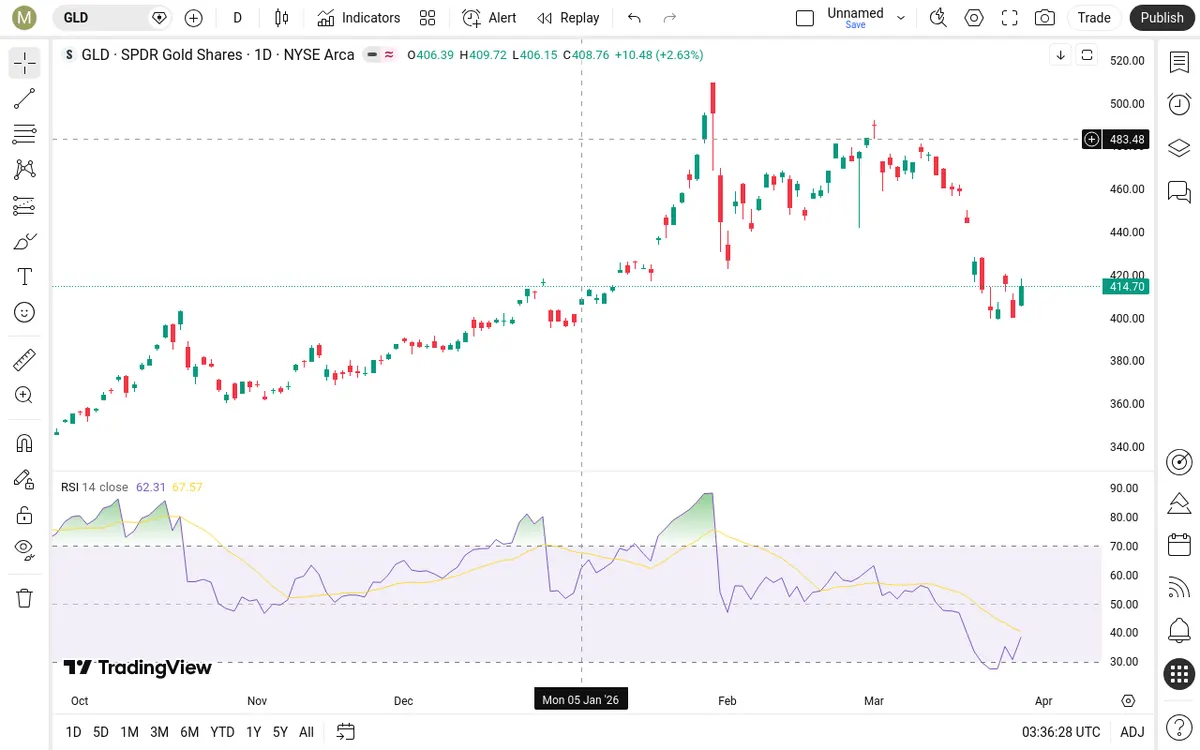This screenshot has width=1200, height=750.
Task: Open the patterns drawing tool
Action: tap(25, 170)
